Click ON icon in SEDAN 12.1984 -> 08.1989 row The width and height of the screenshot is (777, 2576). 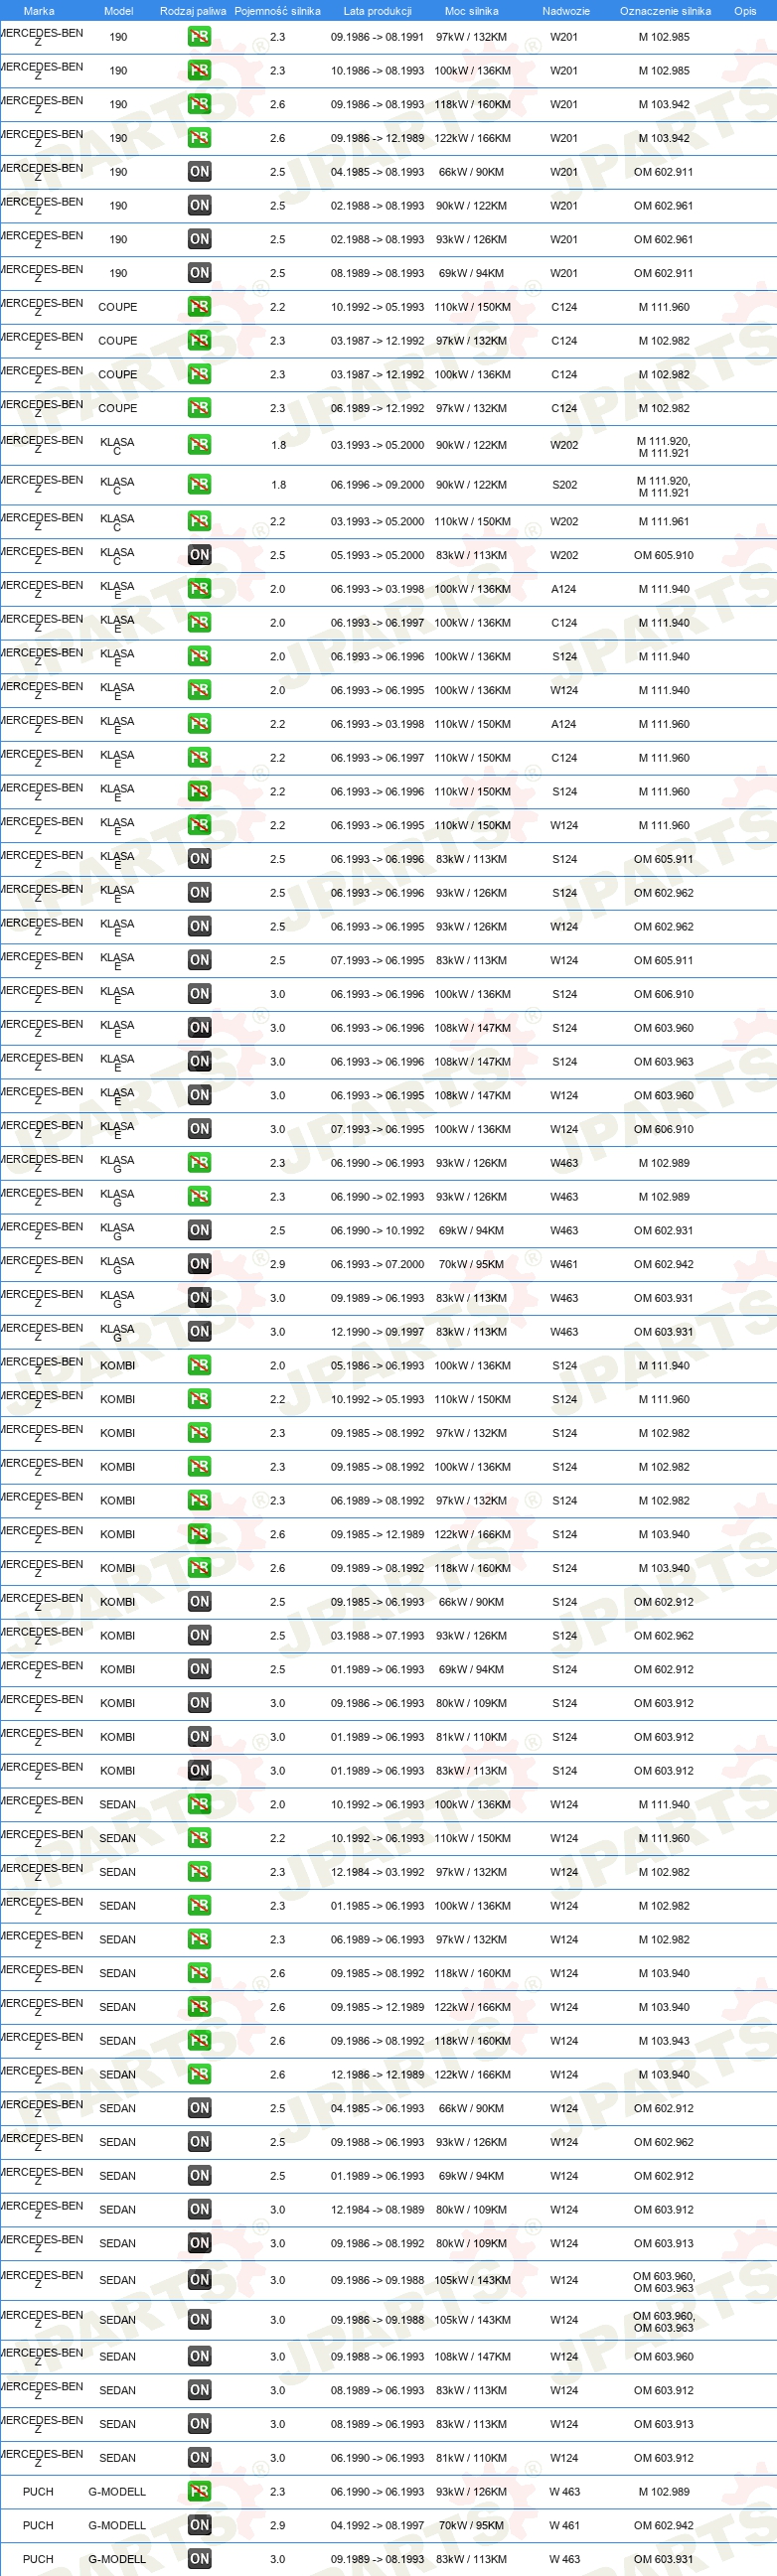[x=199, y=2210]
